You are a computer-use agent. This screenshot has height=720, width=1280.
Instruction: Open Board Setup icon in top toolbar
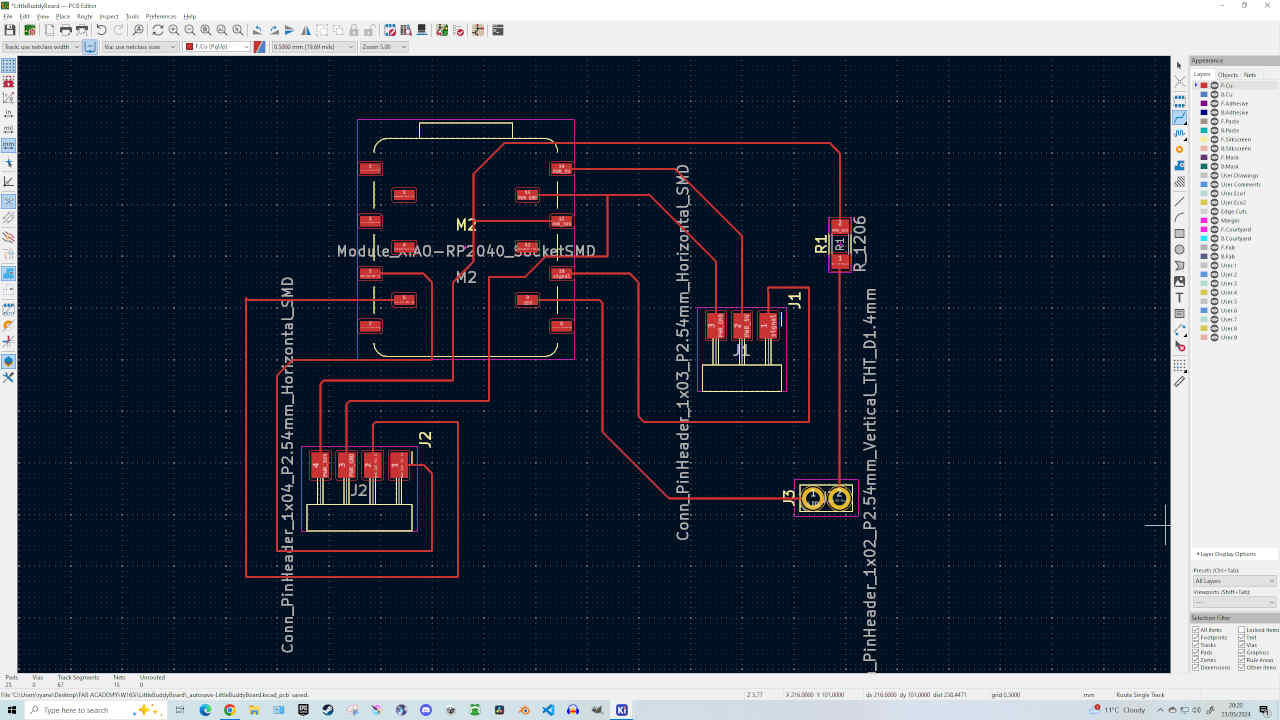(30, 30)
